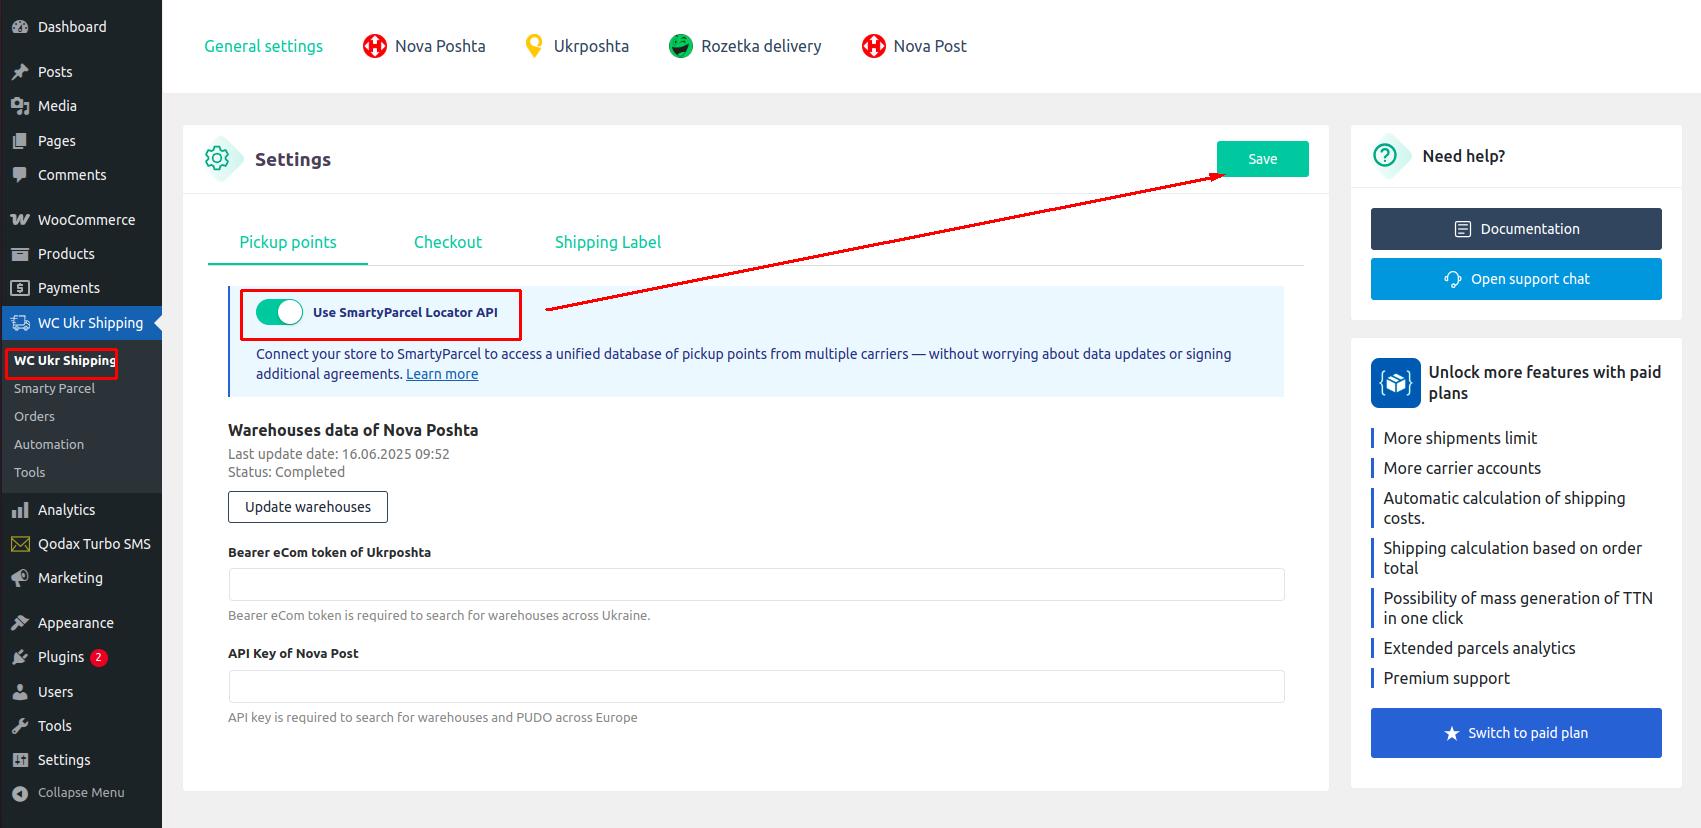The image size is (1701, 828).
Task: Click the Nova Poshta carrier icon
Action: click(374, 46)
